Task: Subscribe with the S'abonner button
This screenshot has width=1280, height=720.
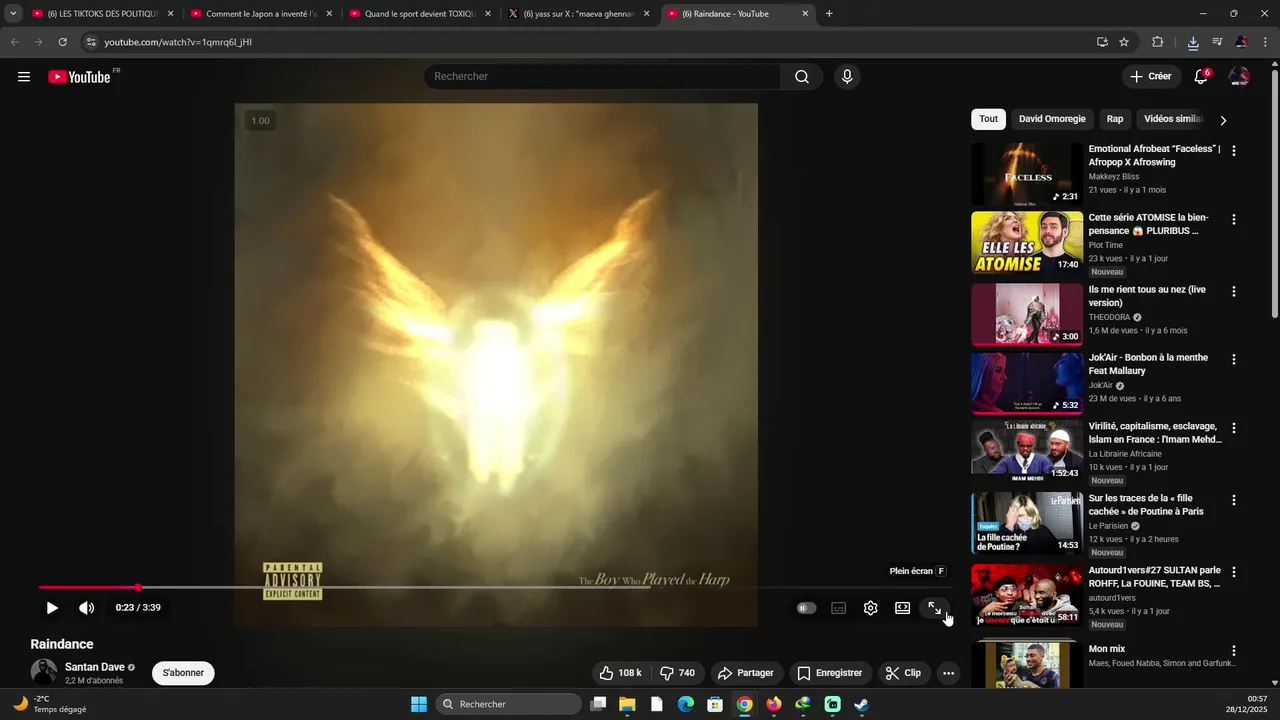Action: 183,673
